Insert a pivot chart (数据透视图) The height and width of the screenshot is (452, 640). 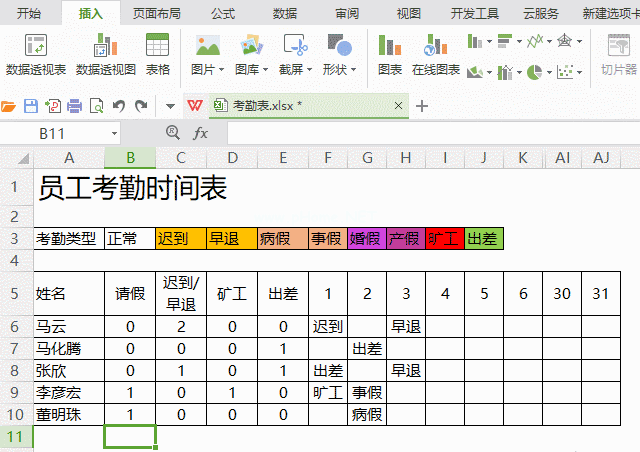pyautogui.click(x=105, y=54)
